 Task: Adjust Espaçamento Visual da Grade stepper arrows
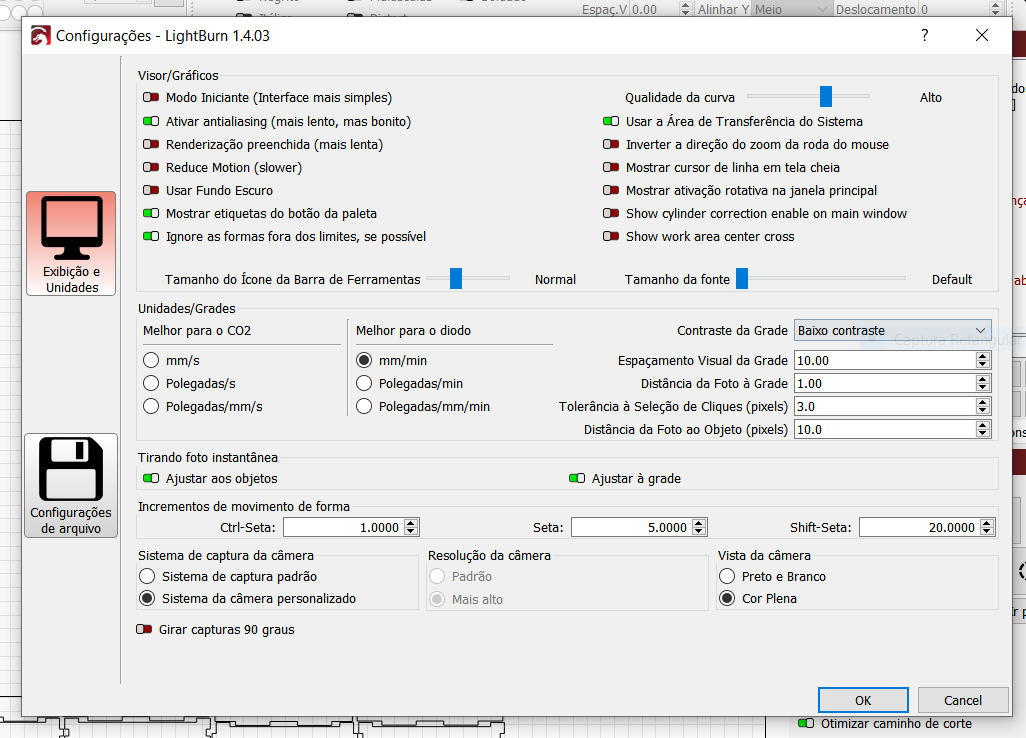click(983, 360)
